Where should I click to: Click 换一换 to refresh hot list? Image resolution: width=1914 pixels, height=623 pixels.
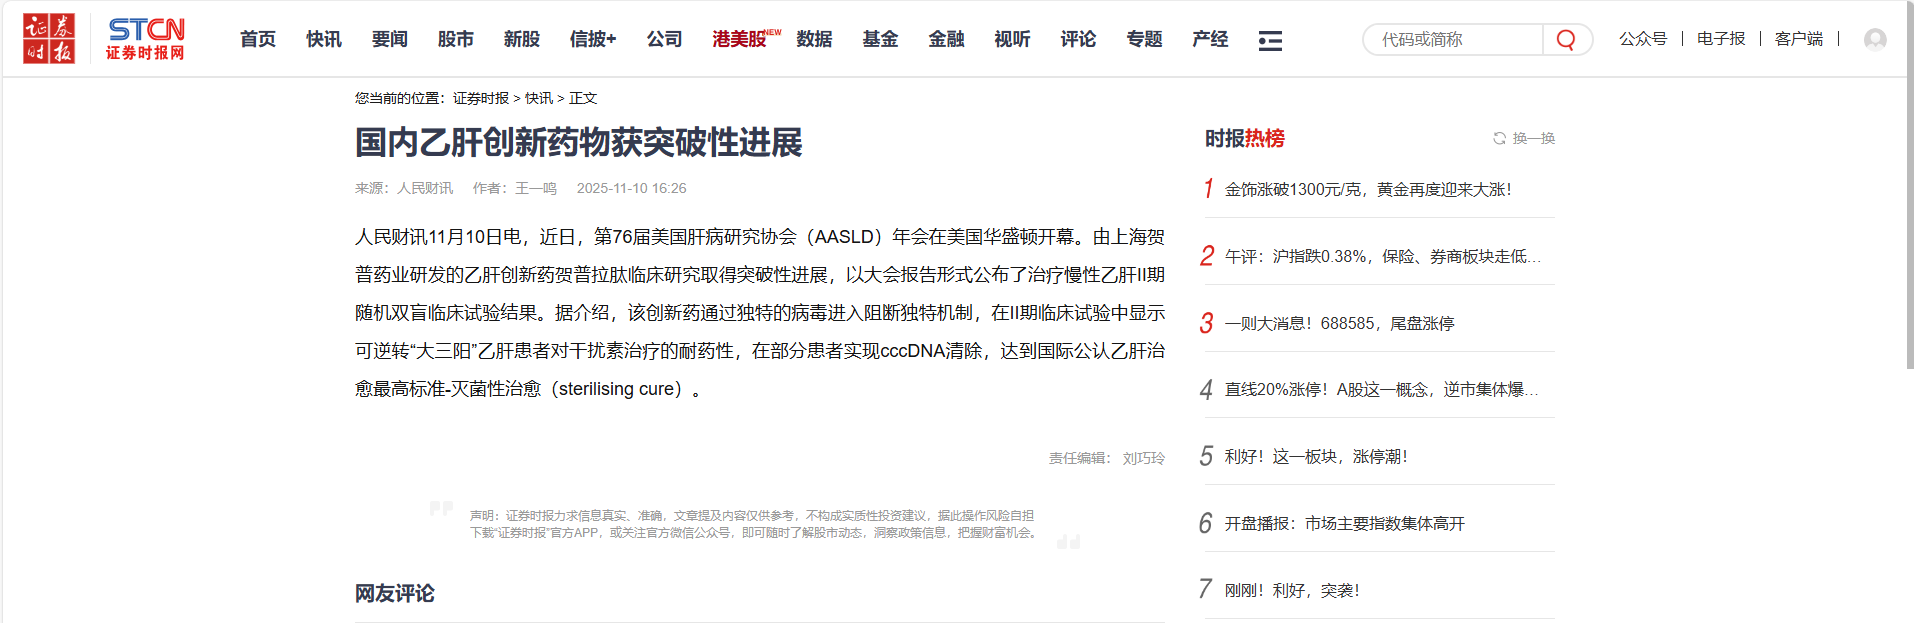tap(1533, 138)
